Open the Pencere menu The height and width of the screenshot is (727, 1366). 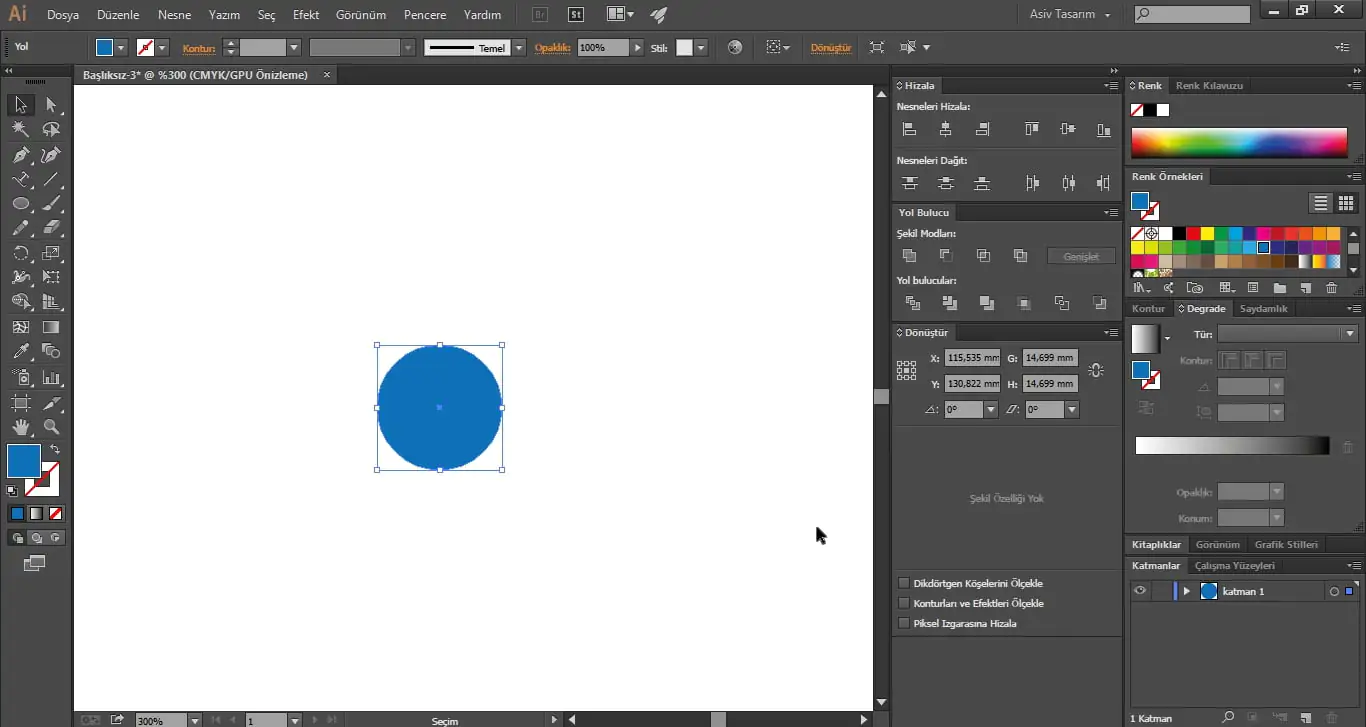[424, 14]
